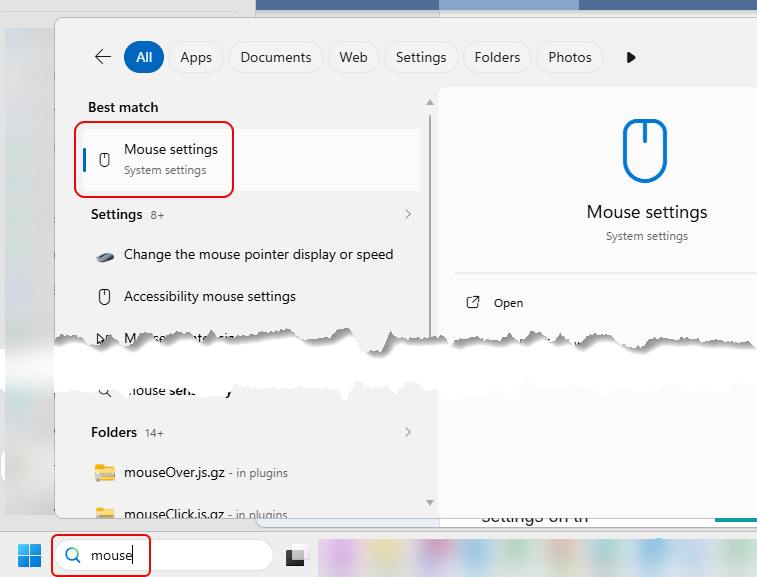Switch to the Documents filter
Screen dimensions: 757x577
coord(276,57)
